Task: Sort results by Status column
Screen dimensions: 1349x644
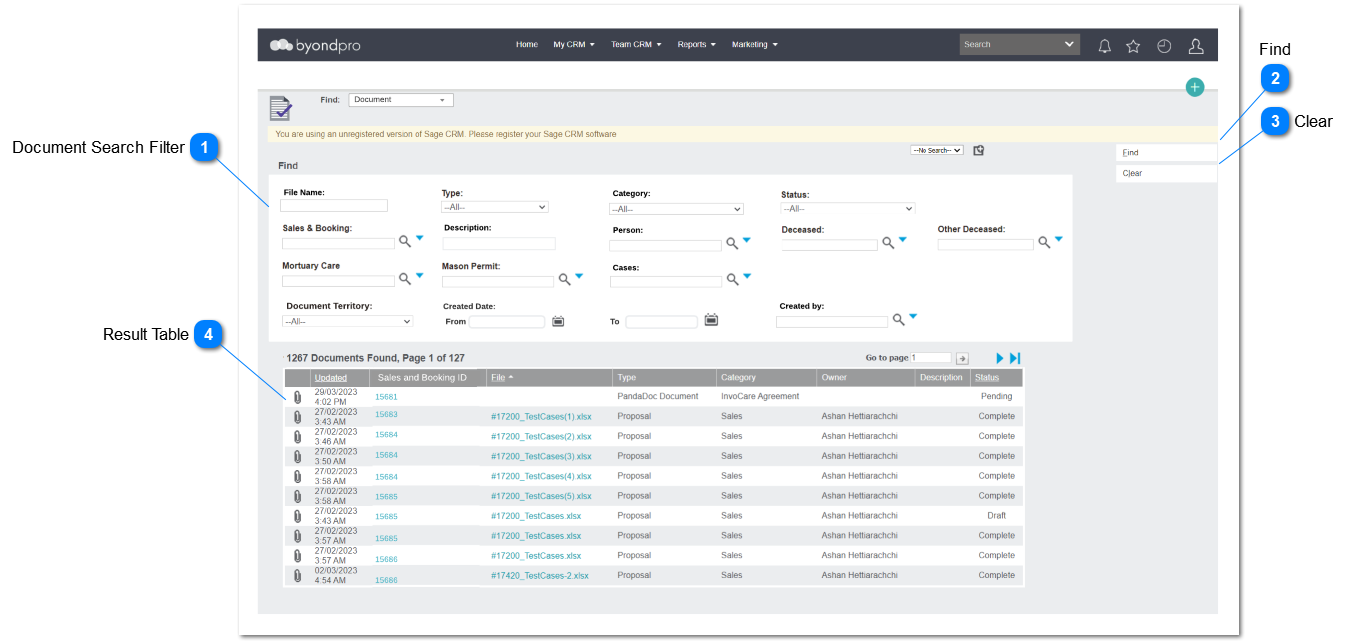Action: pos(987,378)
